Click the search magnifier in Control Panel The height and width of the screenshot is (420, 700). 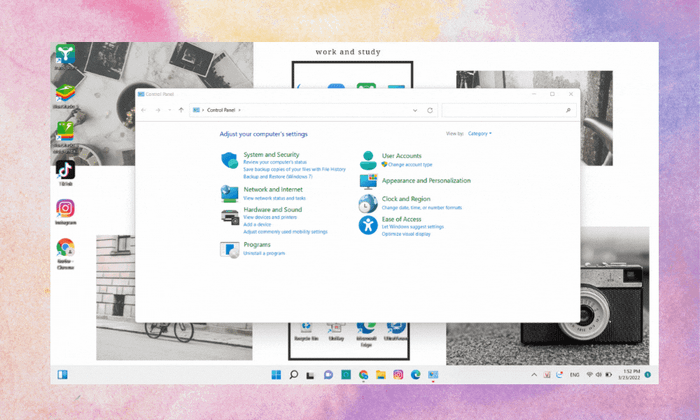pos(568,110)
